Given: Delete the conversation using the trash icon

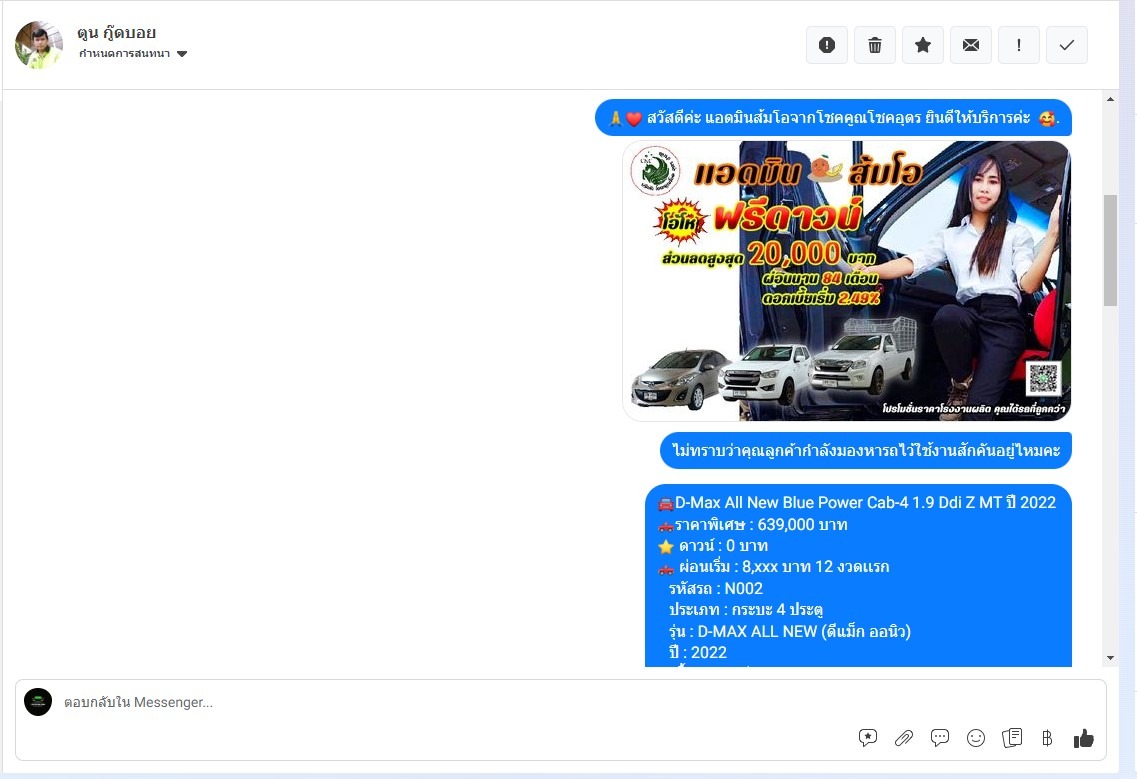Looking at the screenshot, I should pos(875,45).
